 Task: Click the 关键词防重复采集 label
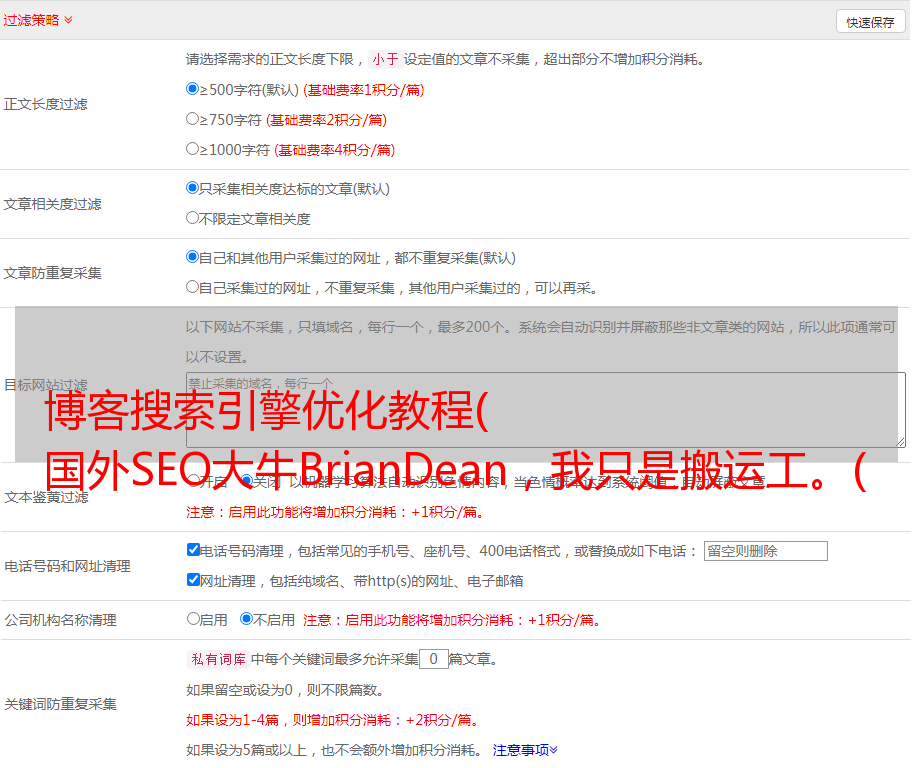pyautogui.click(x=60, y=704)
